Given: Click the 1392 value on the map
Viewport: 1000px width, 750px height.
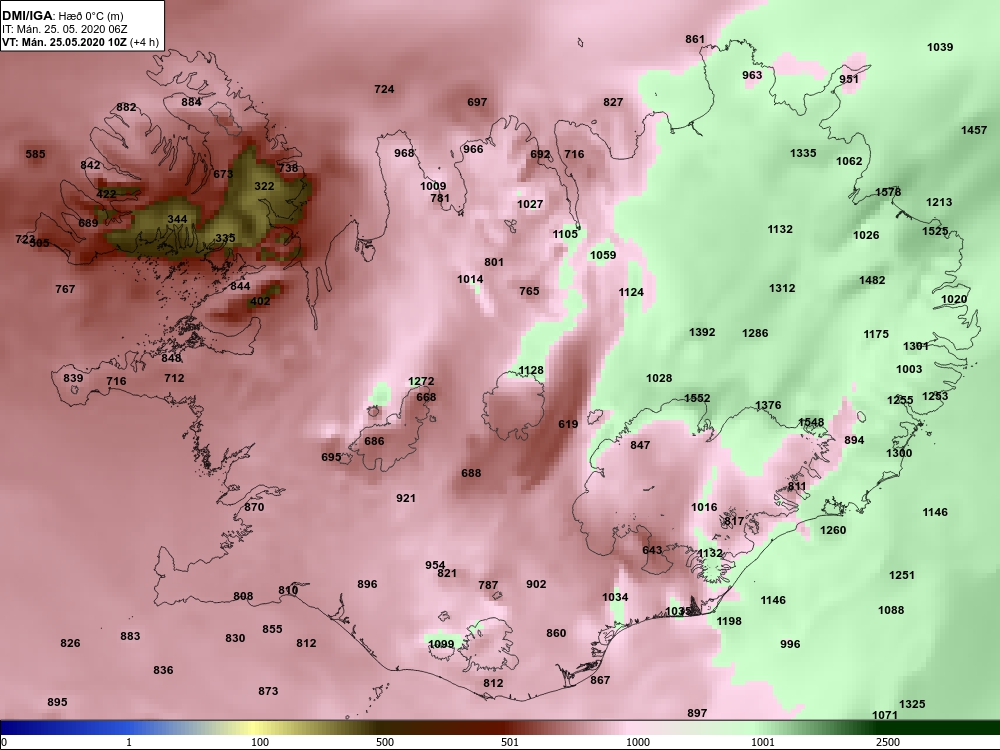Looking at the screenshot, I should coord(702,332).
